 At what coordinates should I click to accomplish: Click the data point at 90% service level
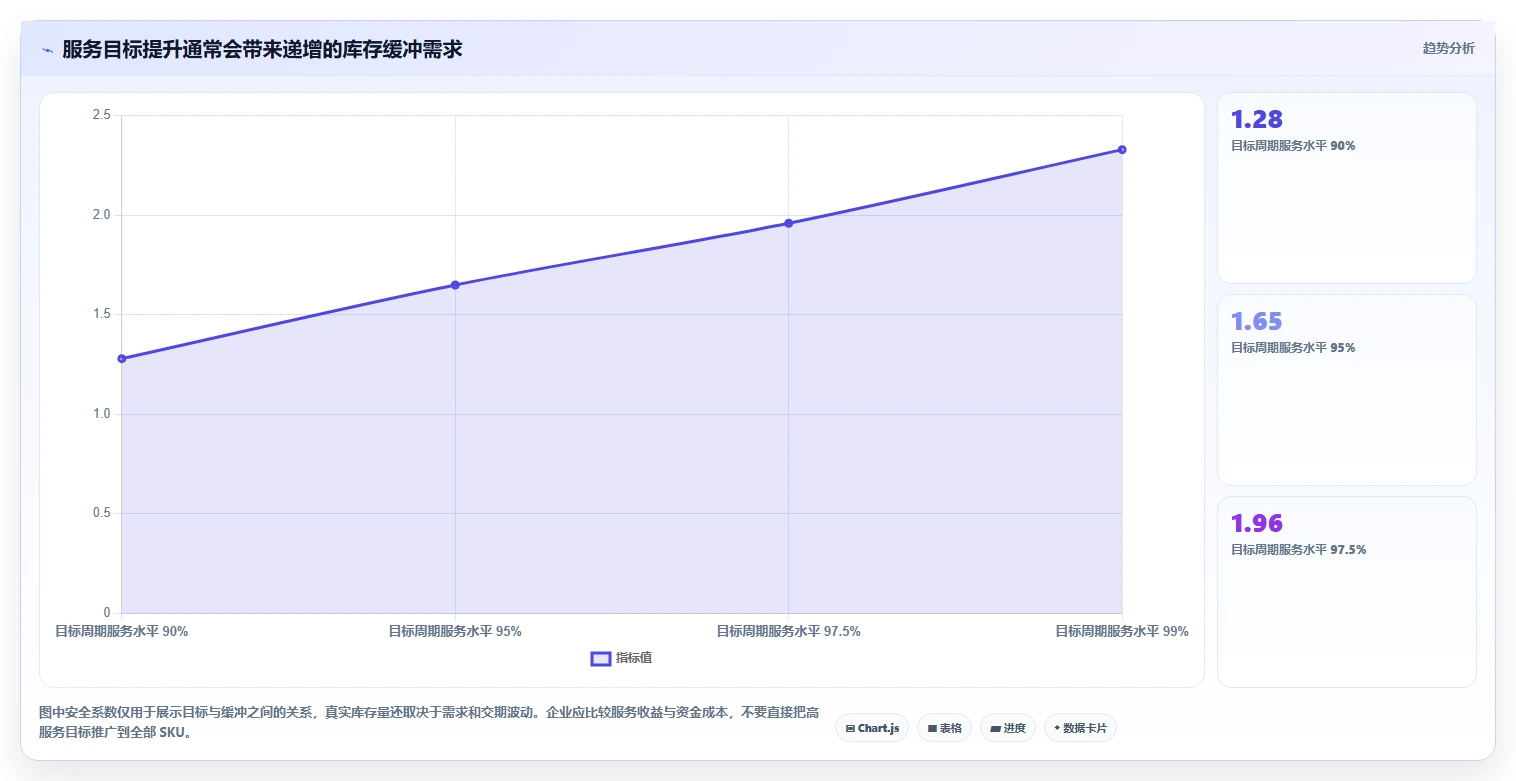[x=122, y=358]
